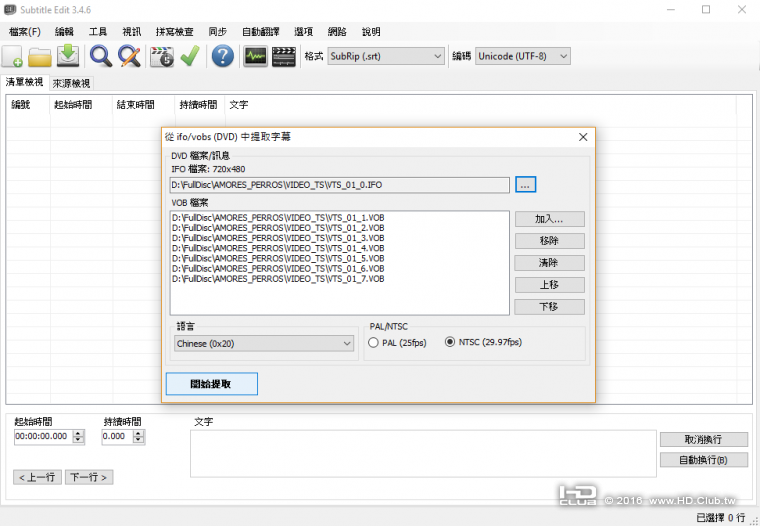The image size is (760, 526).
Task: Open Find with the magnifier icon
Action: click(x=101, y=56)
